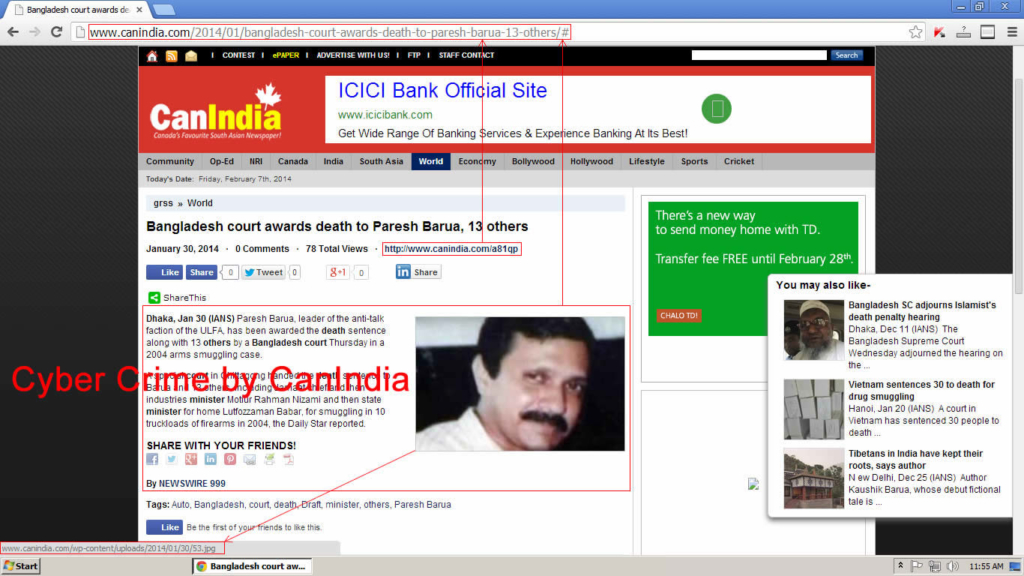Bookmark the page with the star icon
This screenshot has width=1024, height=576.
(x=915, y=31)
